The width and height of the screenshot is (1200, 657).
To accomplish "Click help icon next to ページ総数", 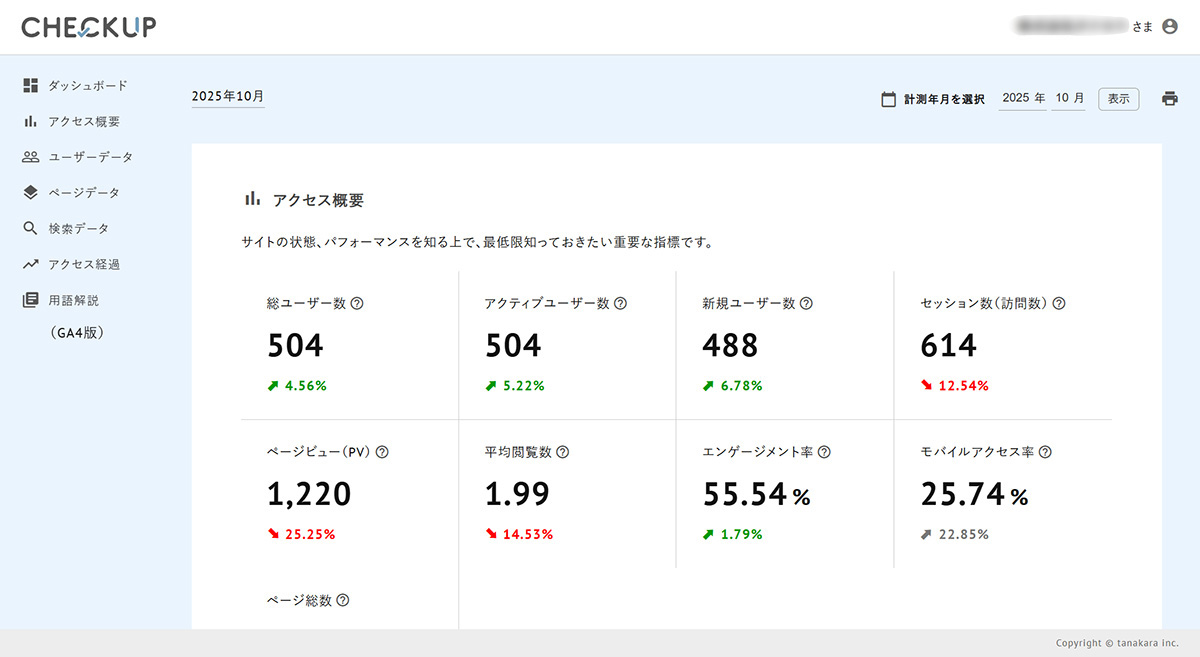I will click(x=343, y=601).
